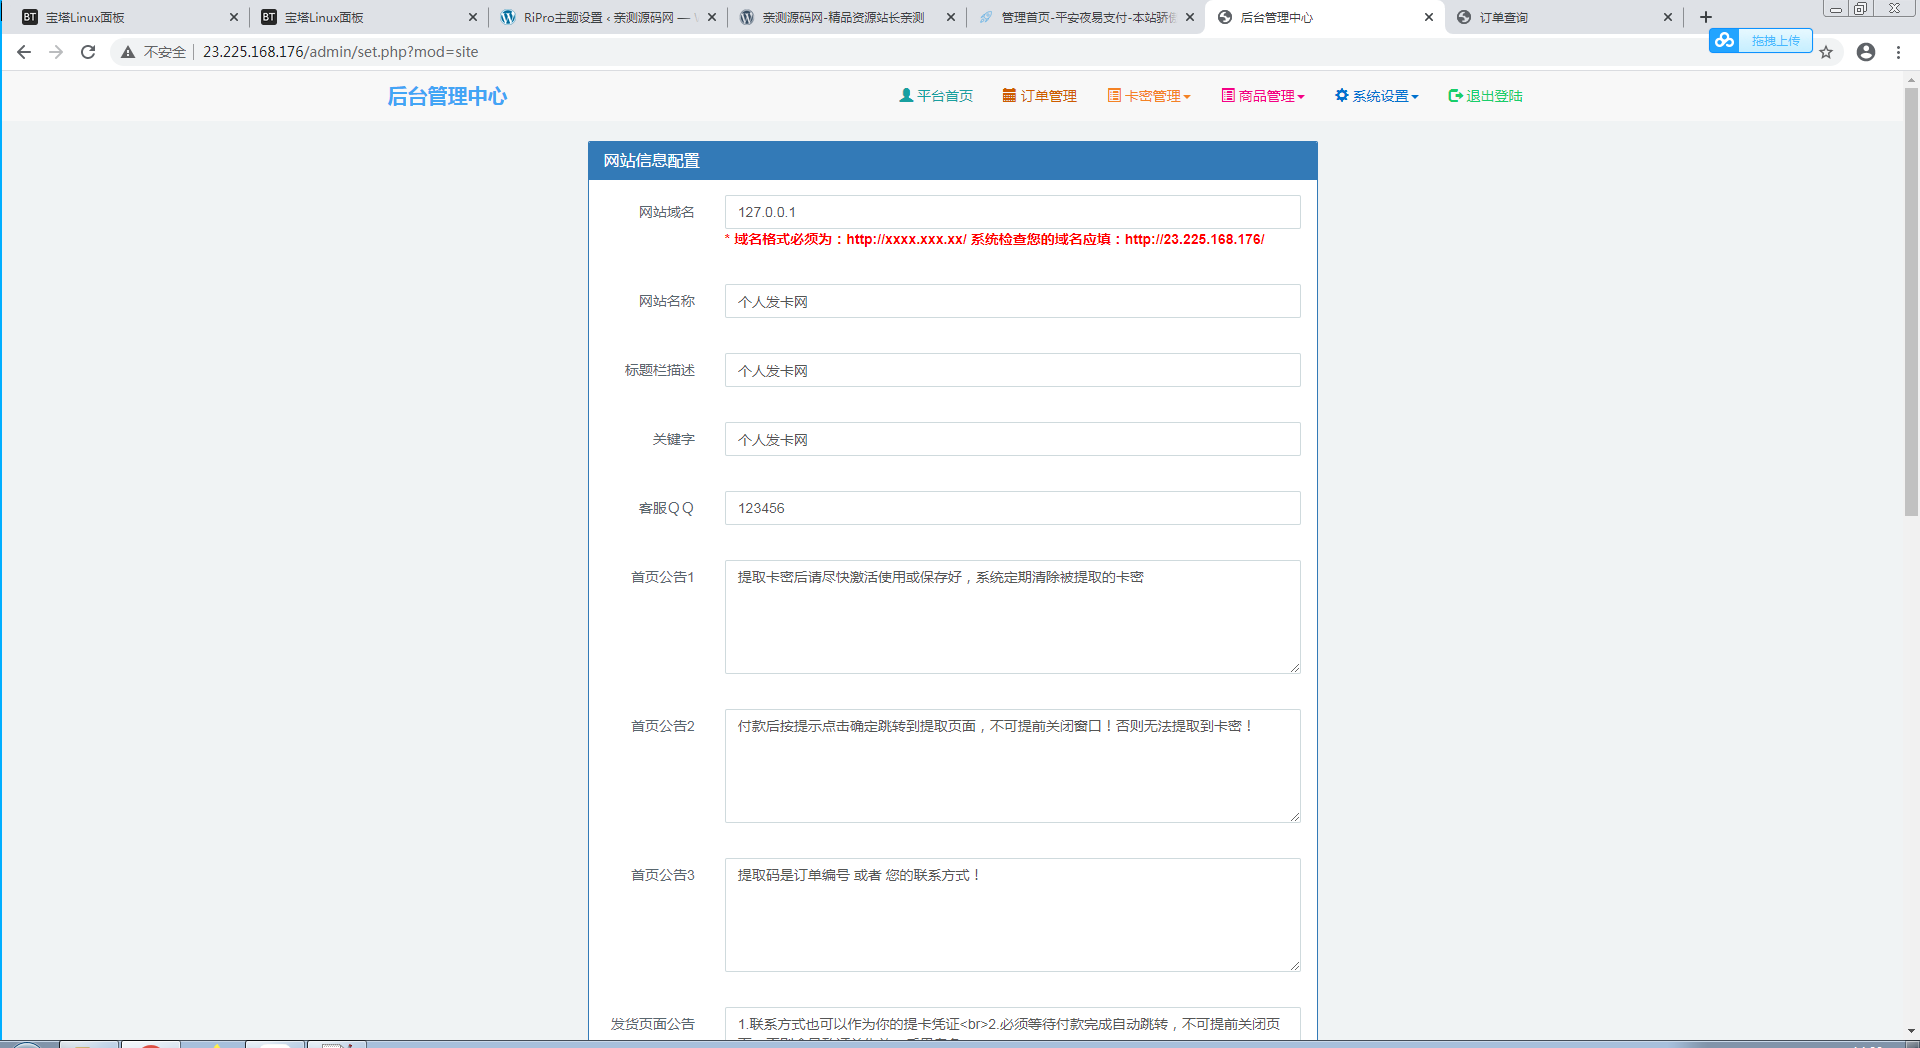
Task: Click the 首页公告3 textarea resize handle
Action: pyautogui.click(x=1294, y=965)
